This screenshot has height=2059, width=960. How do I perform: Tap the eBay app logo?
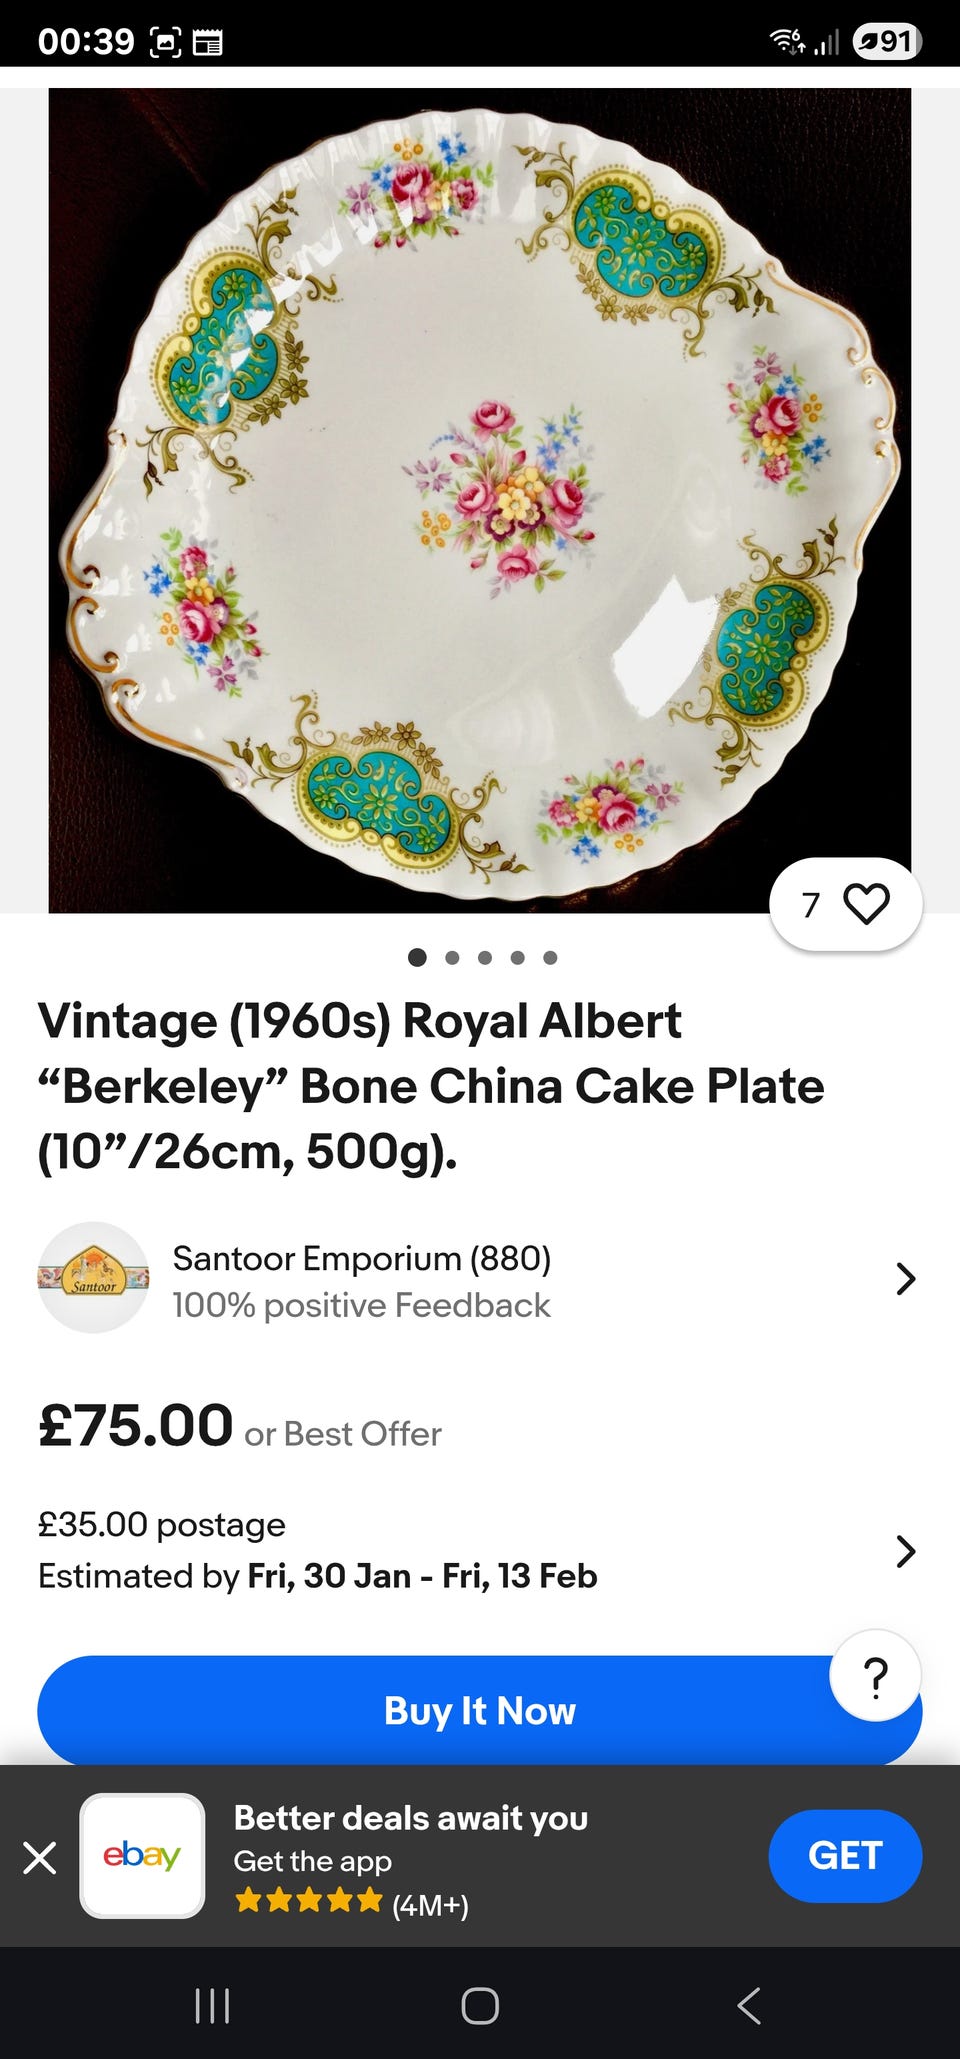tap(142, 1856)
